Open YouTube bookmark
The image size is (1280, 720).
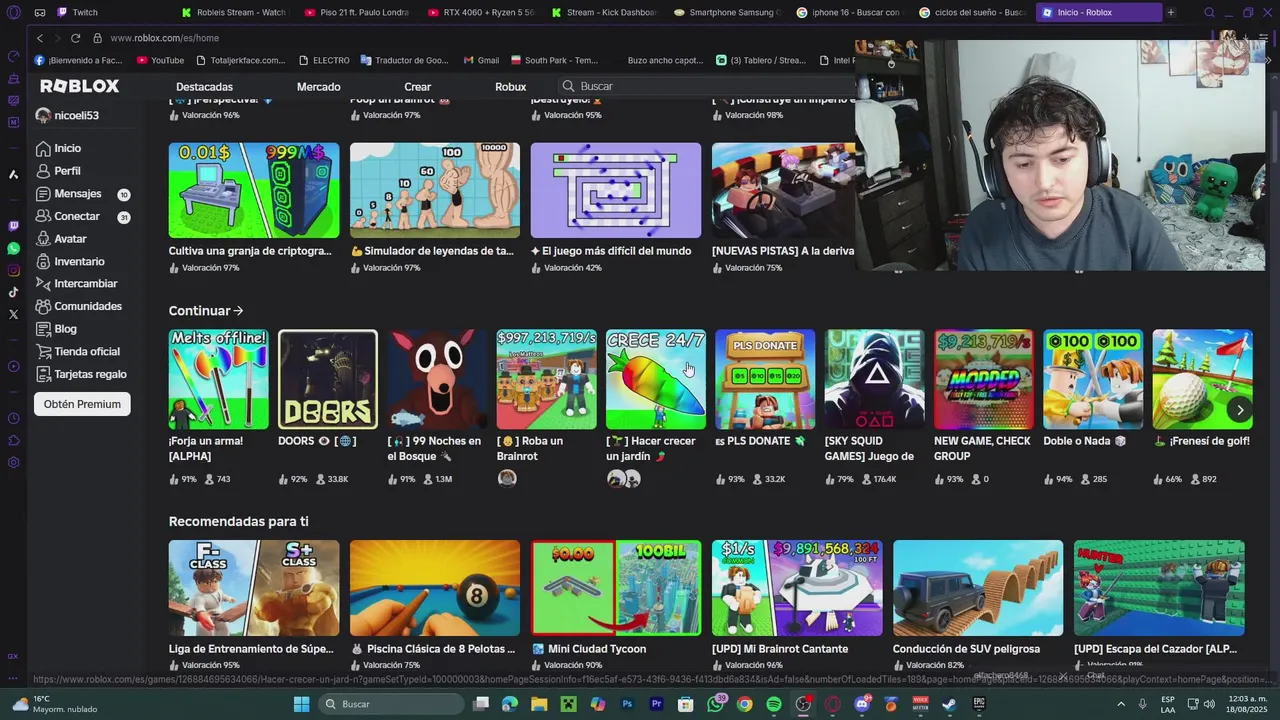[x=159, y=60]
